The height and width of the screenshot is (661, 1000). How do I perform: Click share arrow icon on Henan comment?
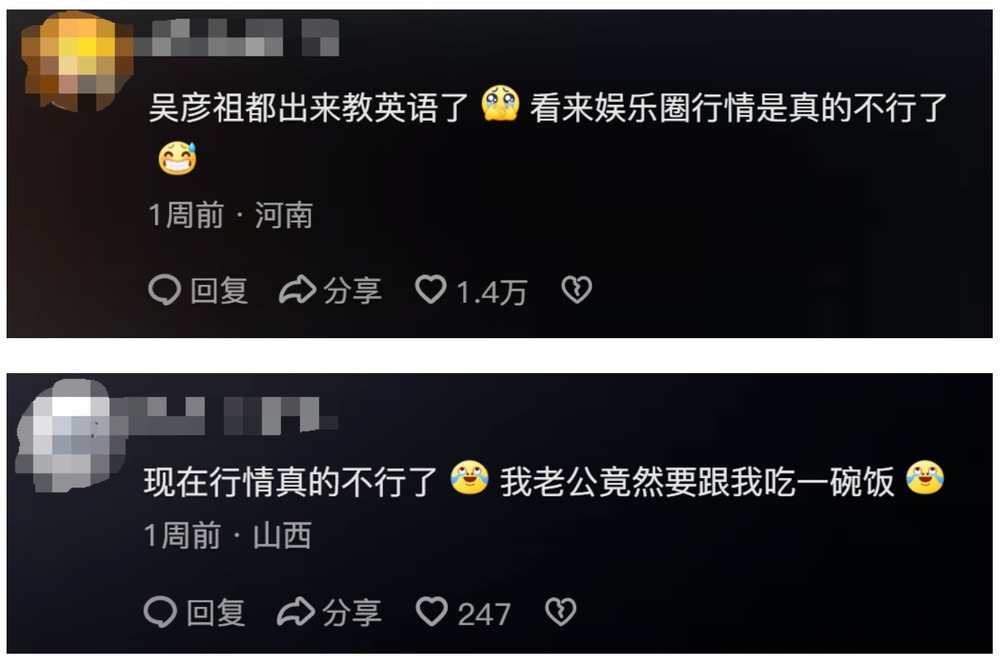297,290
